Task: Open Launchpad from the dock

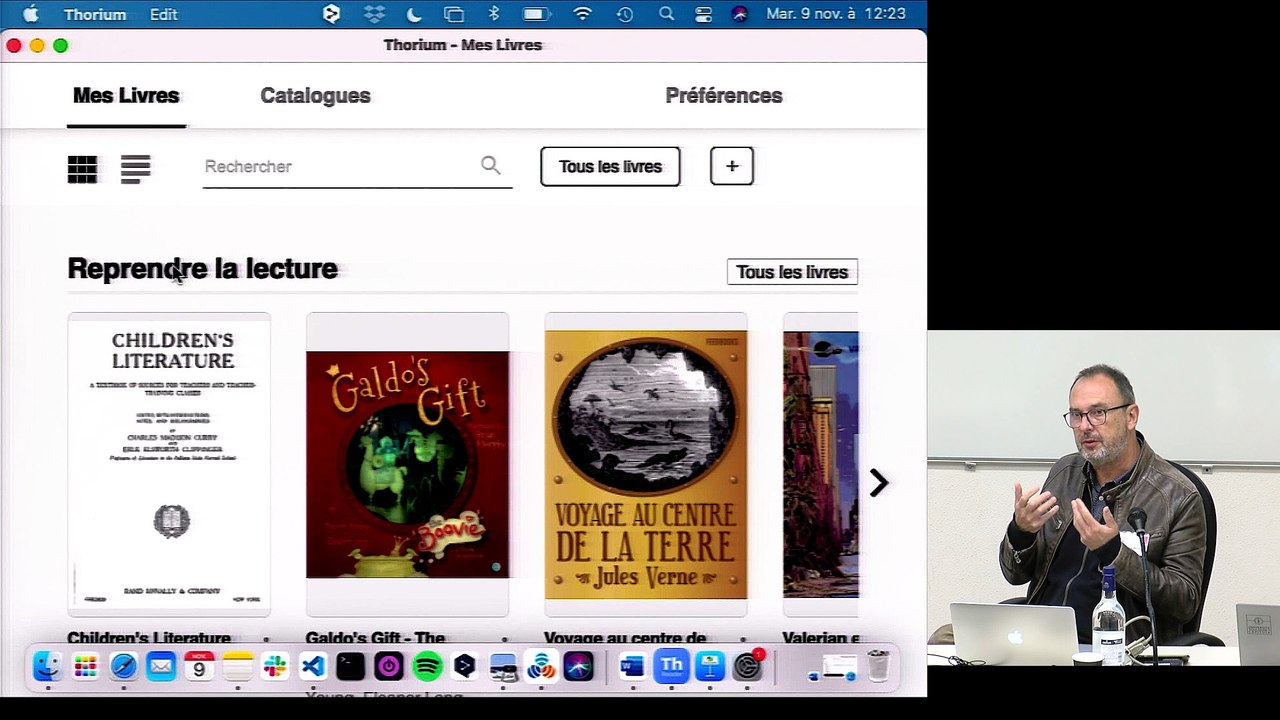Action: pyautogui.click(x=85, y=666)
